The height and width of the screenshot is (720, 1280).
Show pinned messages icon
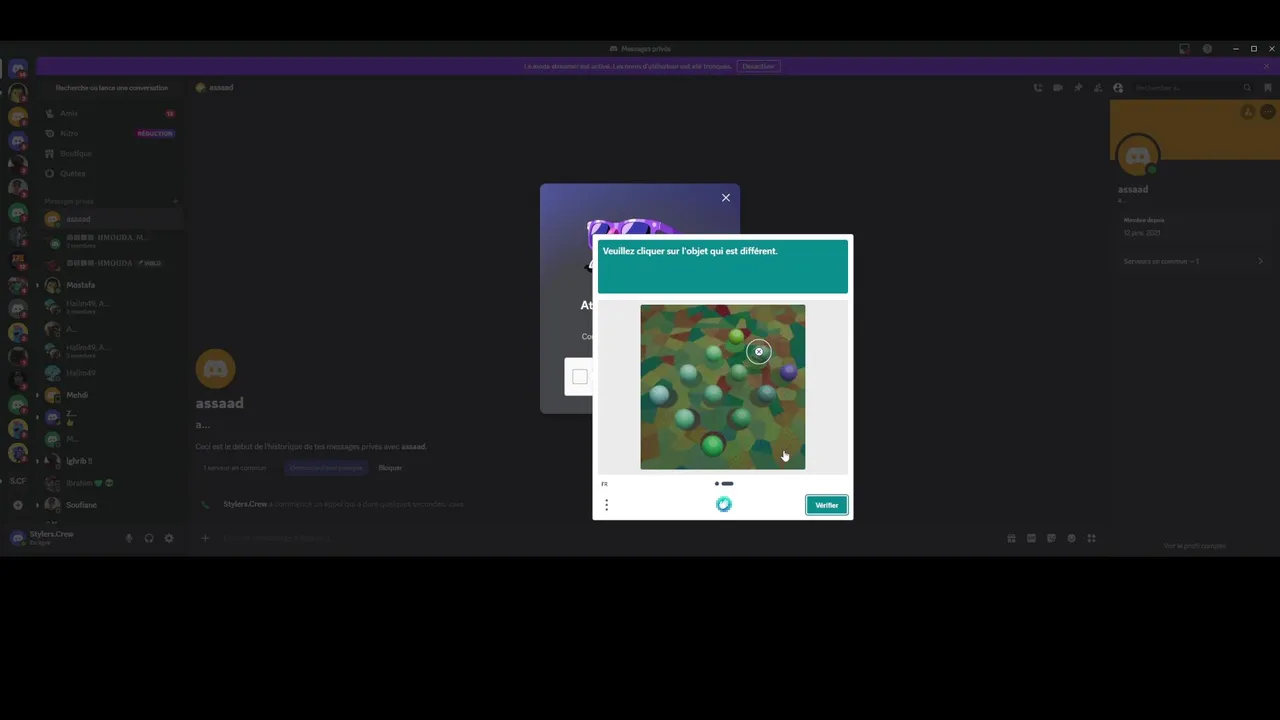coord(1078,88)
